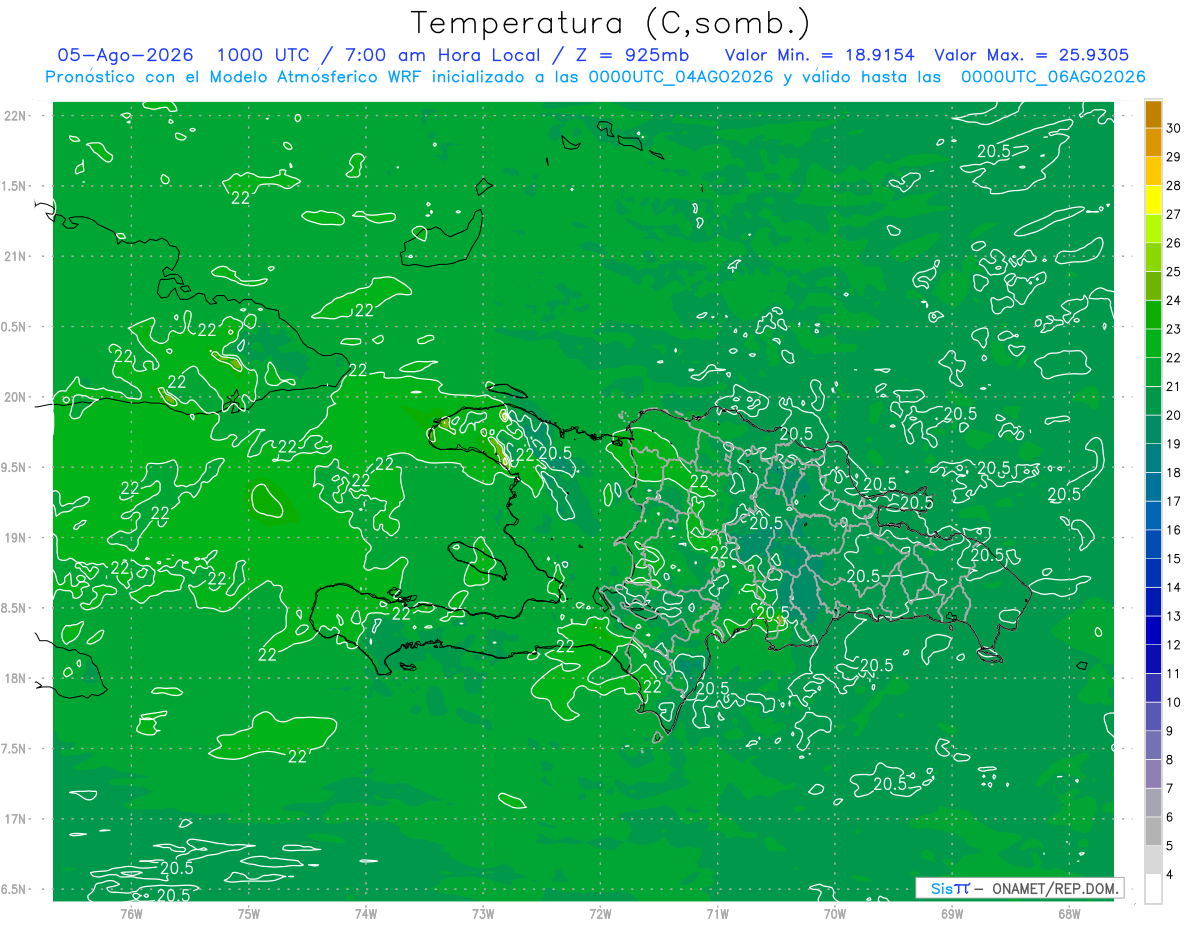
Task: Click the "70W" longitude axis label
Action: [x=835, y=913]
